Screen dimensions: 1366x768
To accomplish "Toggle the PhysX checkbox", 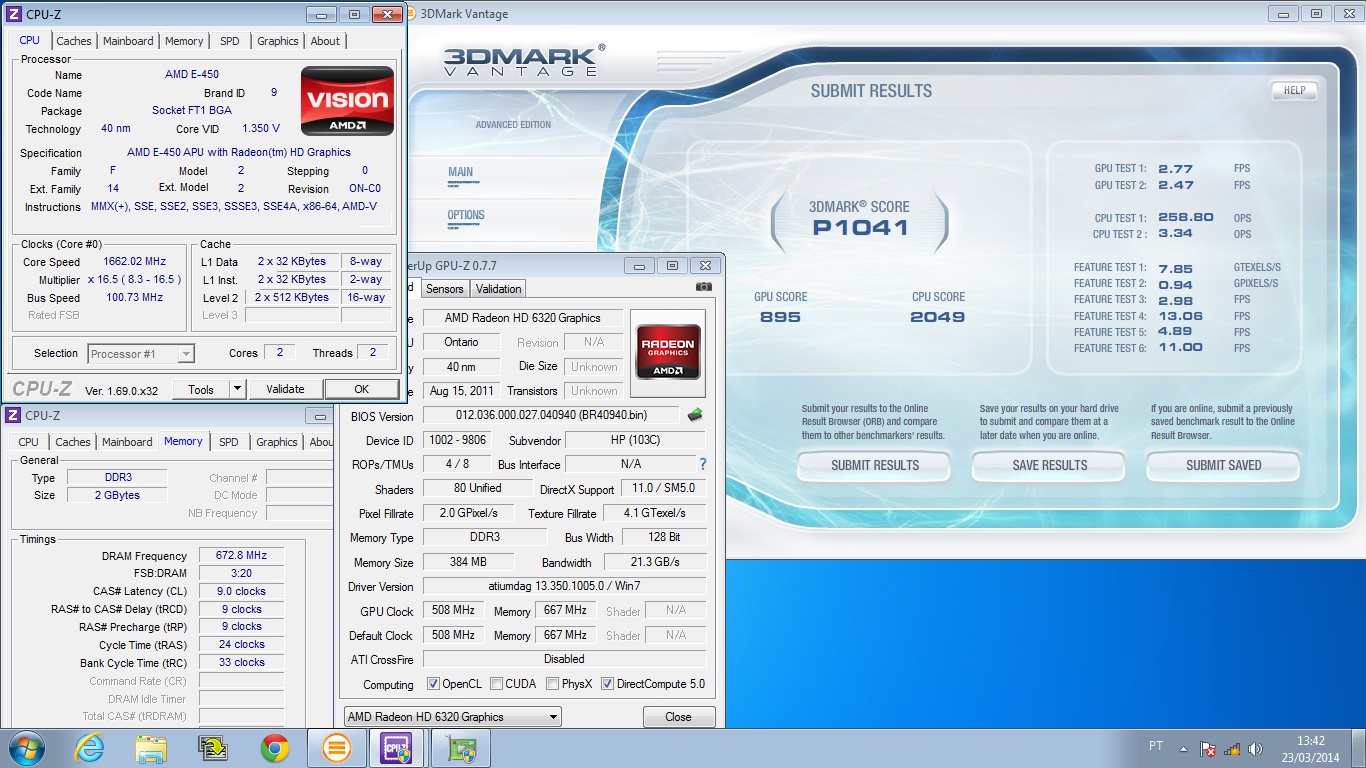I will tap(553, 684).
